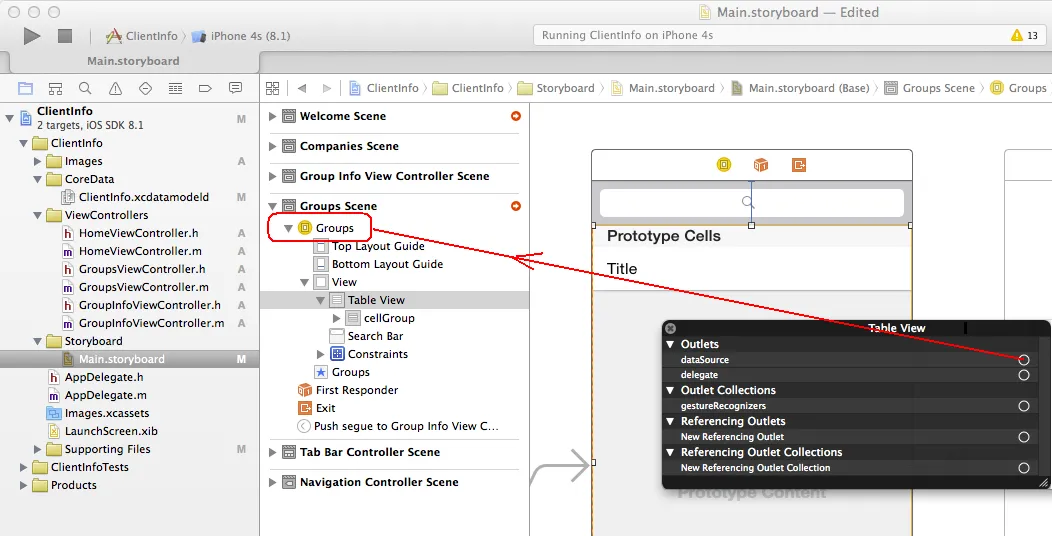Go back in jump bar history
Image resolution: width=1052 pixels, height=536 pixels.
click(302, 88)
